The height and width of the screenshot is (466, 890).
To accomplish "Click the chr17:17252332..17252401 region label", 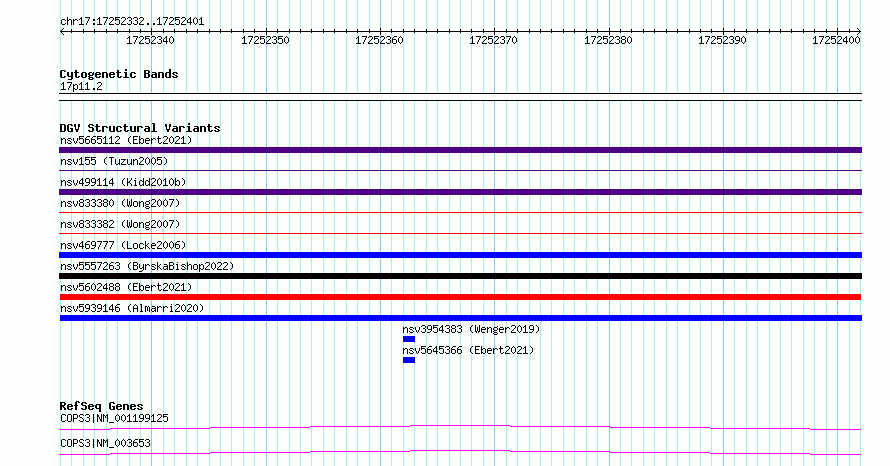I will pyautogui.click(x=132, y=22).
